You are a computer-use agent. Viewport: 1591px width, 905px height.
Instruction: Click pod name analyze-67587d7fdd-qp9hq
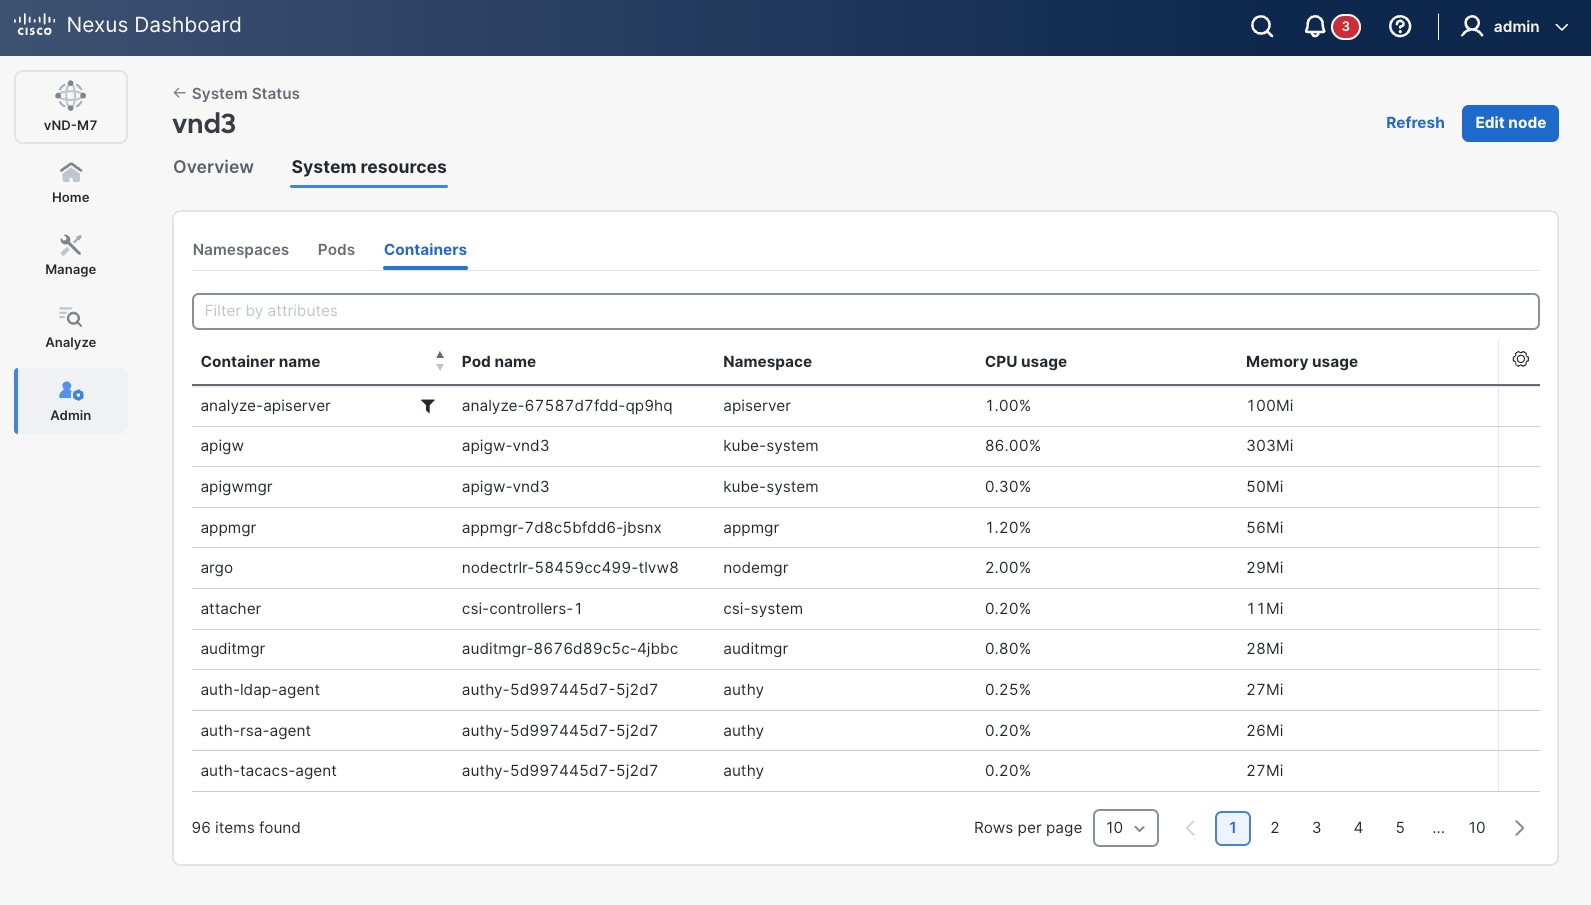click(567, 406)
